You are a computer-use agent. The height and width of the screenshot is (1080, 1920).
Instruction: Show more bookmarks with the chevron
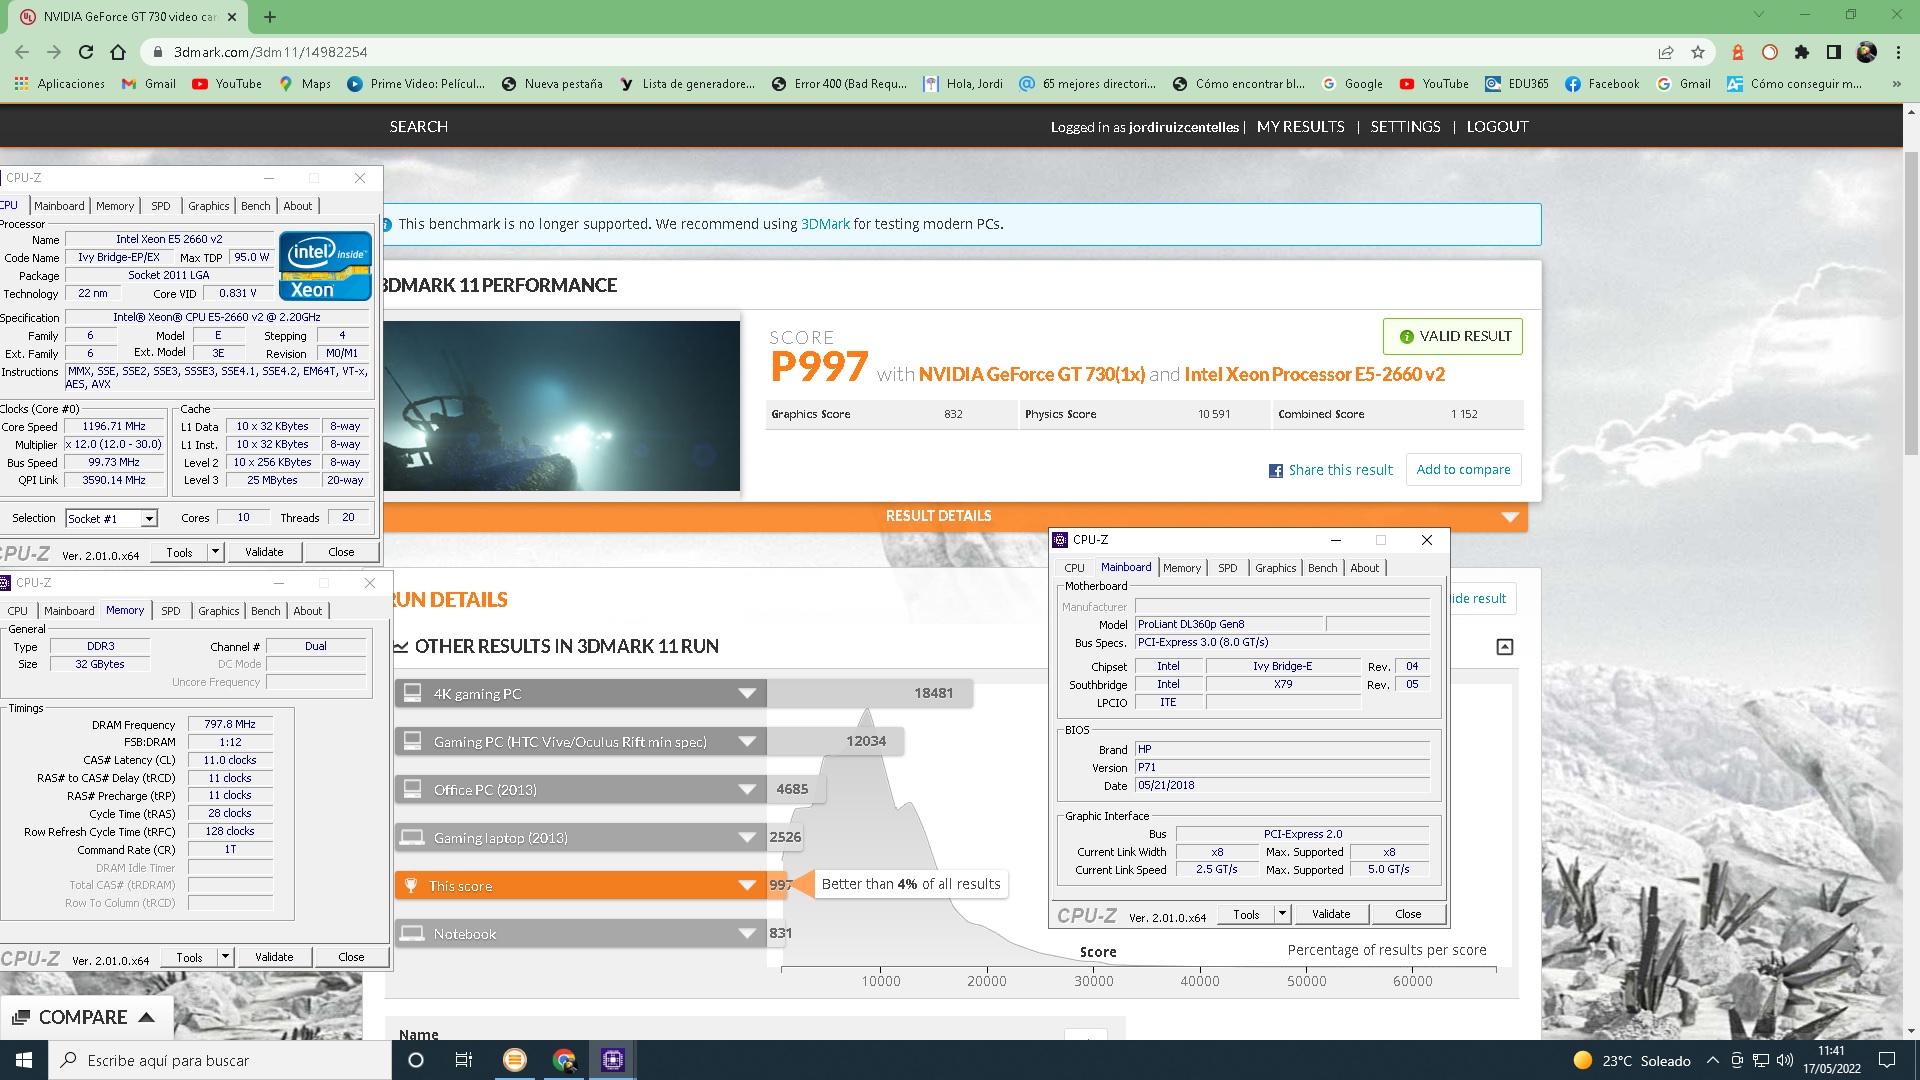tap(1897, 84)
